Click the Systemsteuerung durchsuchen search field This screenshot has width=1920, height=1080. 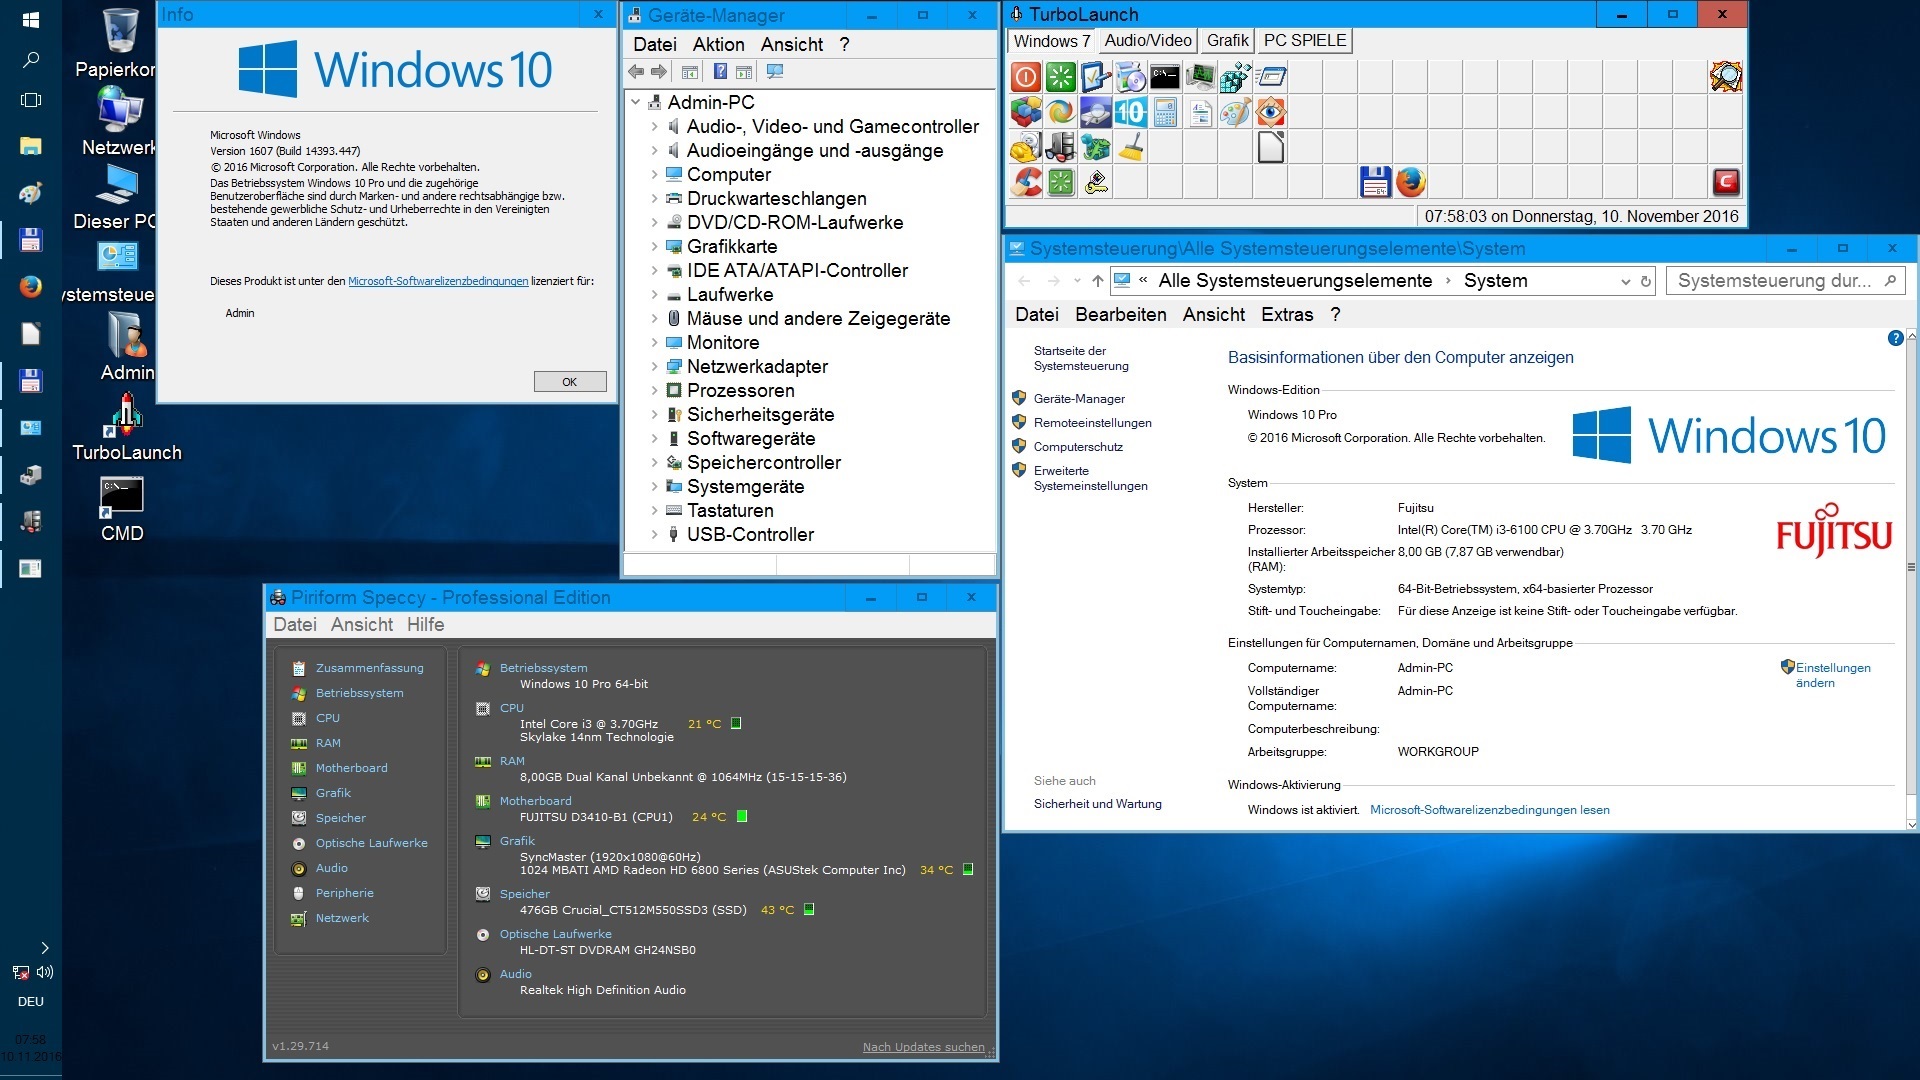[1773, 281]
